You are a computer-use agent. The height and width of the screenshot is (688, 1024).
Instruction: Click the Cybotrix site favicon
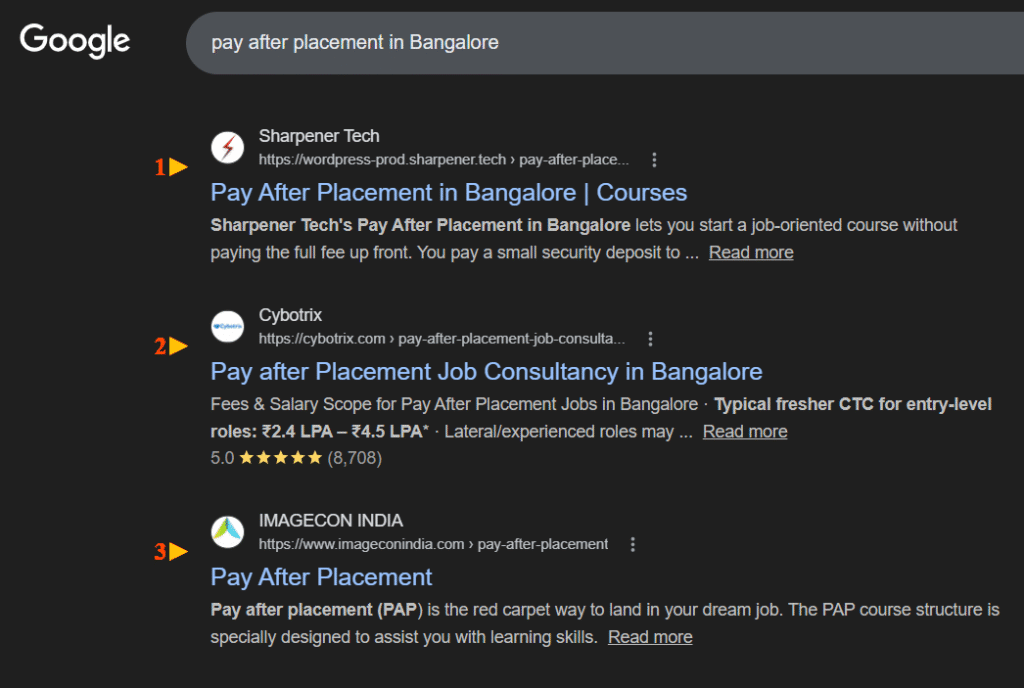pyautogui.click(x=228, y=326)
